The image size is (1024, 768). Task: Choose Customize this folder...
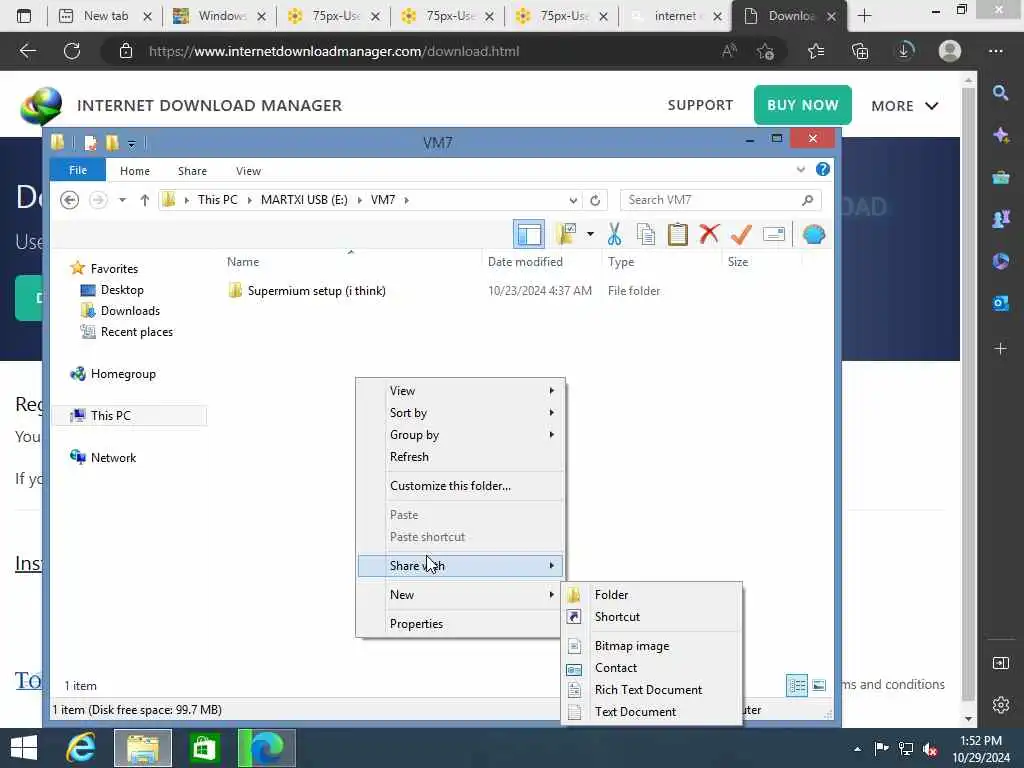[460, 485]
